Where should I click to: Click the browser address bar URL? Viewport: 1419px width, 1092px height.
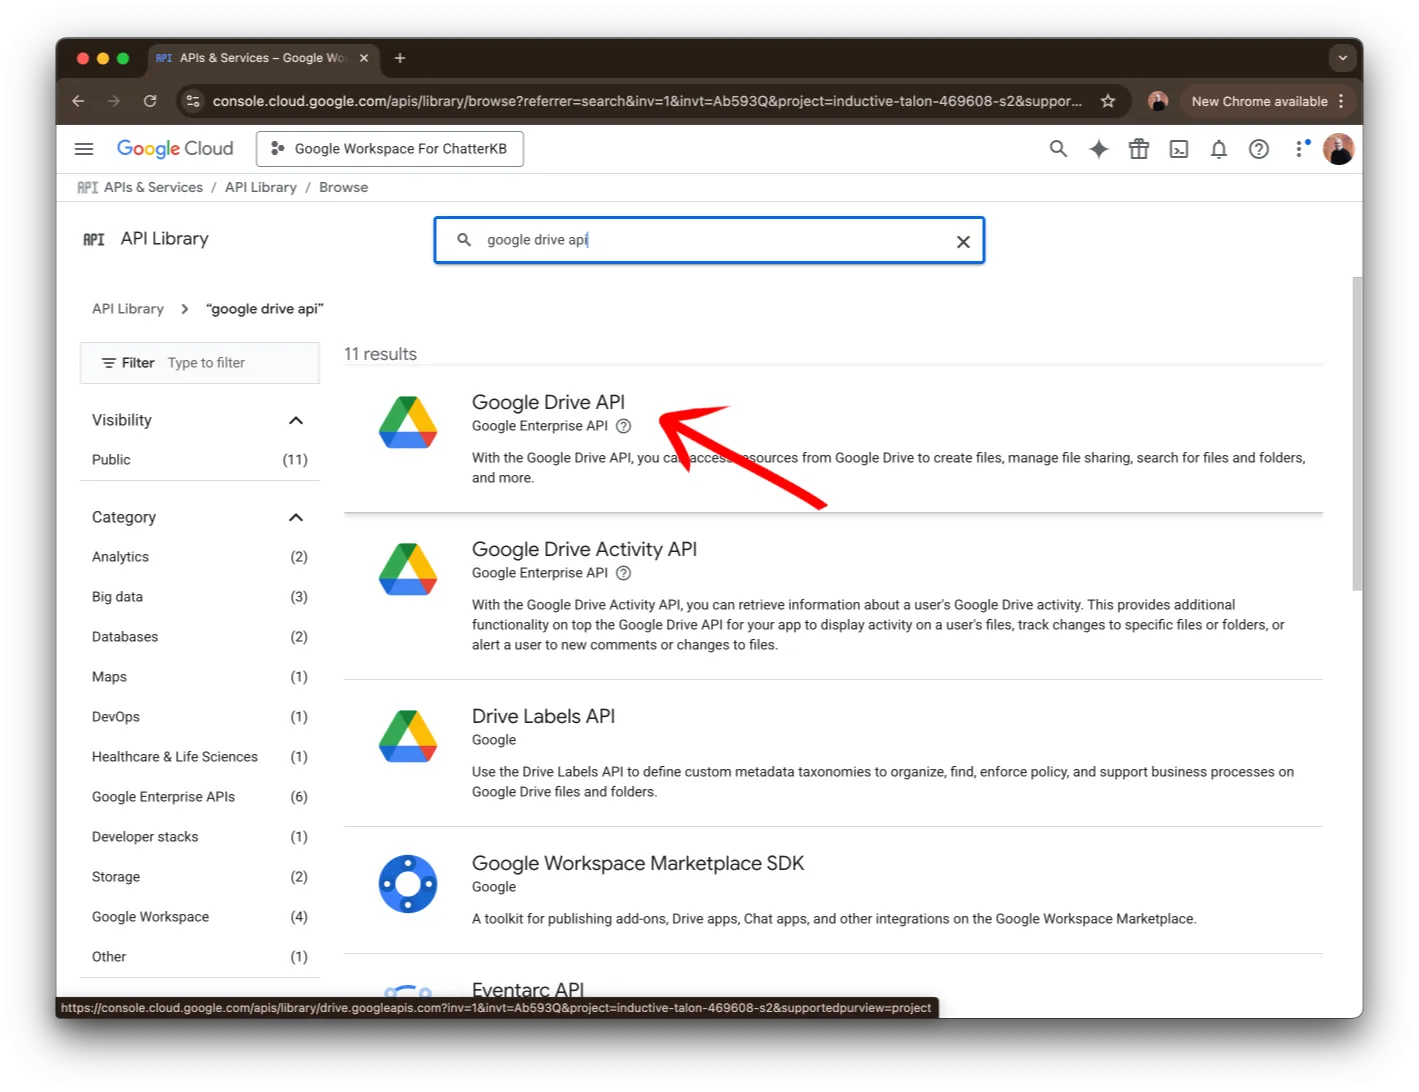click(x=647, y=101)
